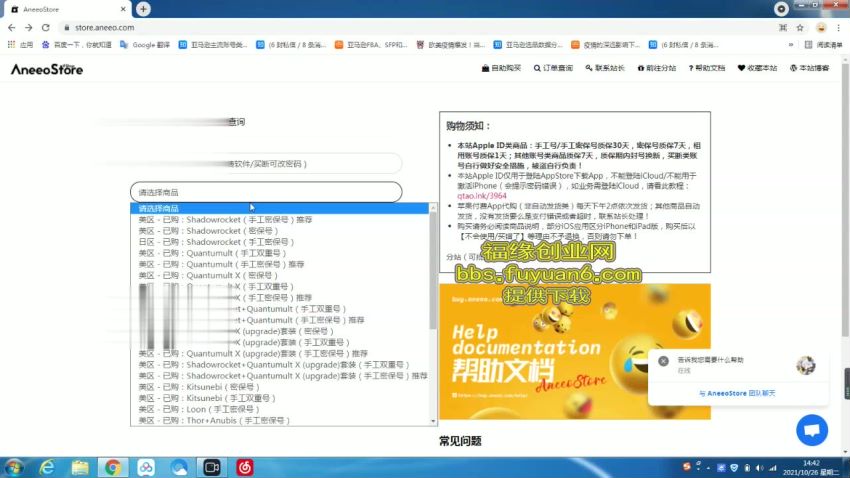The image size is (850, 478).
Task: Choose 美区 Quantumult 手工双重号 option
Action: (x=280, y=253)
